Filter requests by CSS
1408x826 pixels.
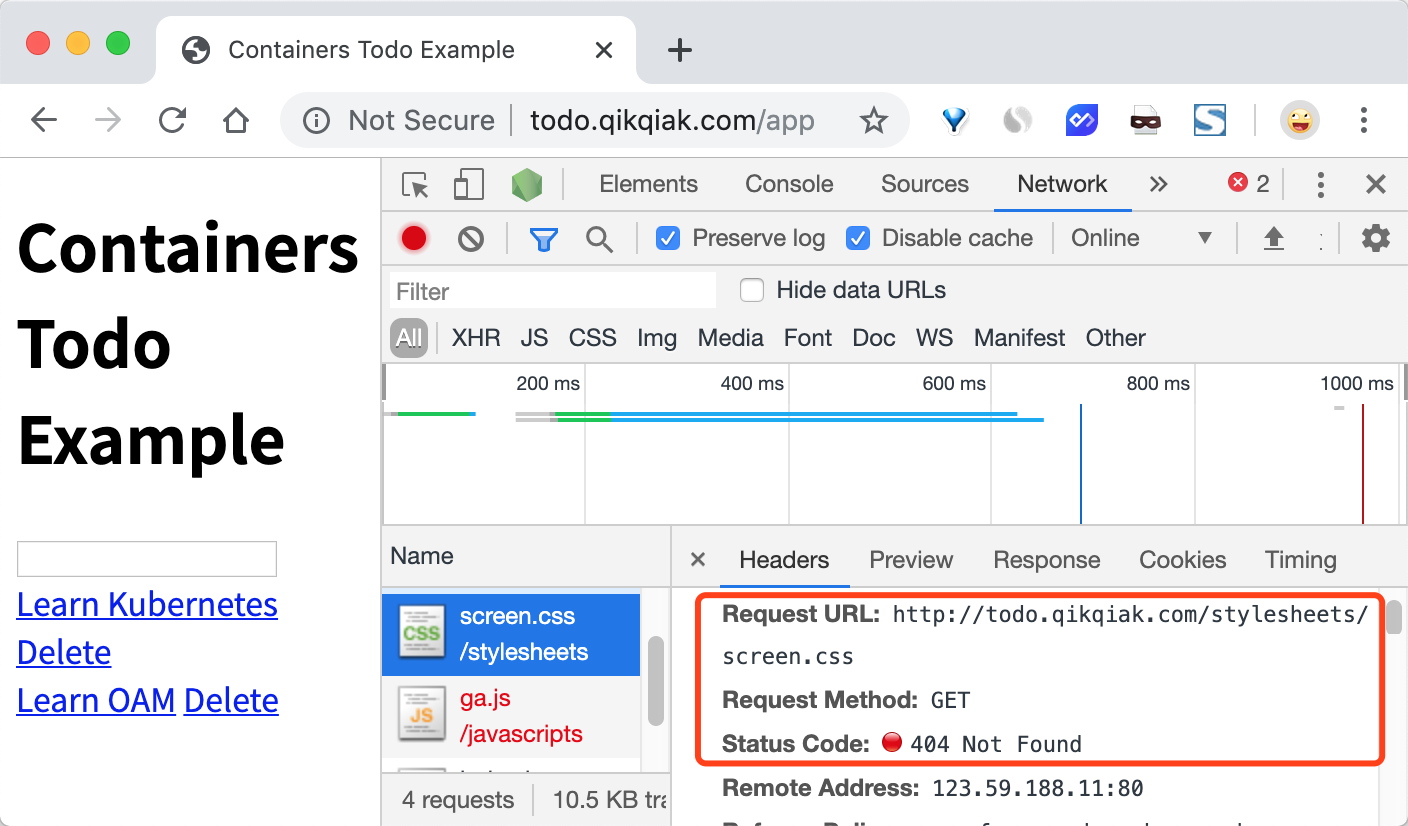(592, 338)
